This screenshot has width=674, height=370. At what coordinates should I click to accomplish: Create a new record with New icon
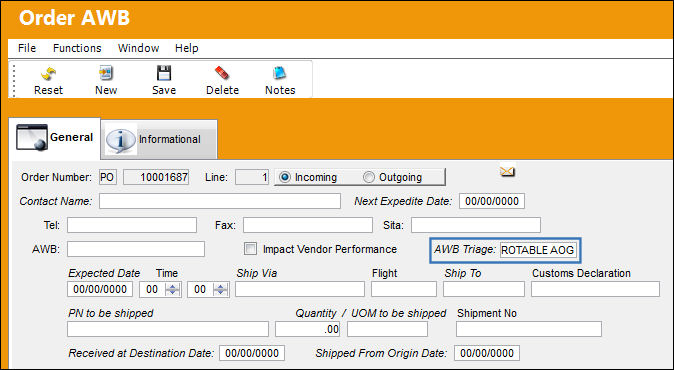pos(106,74)
